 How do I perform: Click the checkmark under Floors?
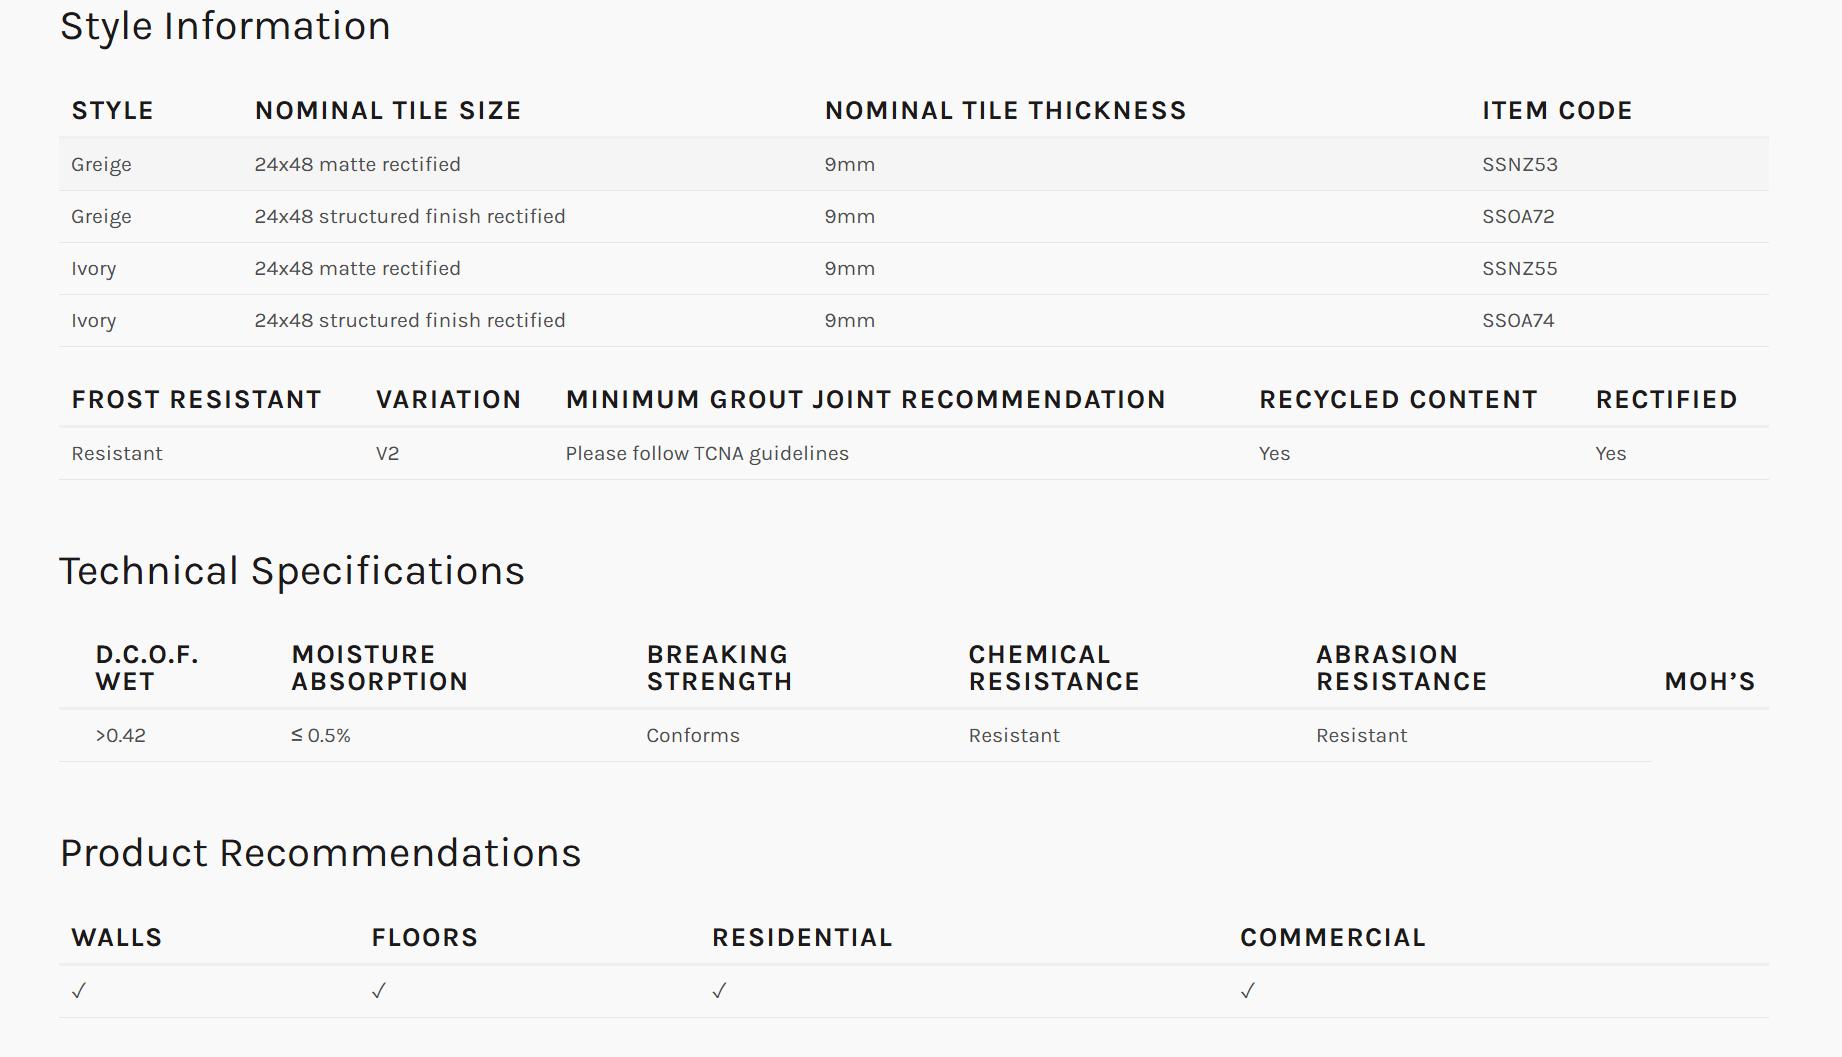(x=379, y=991)
